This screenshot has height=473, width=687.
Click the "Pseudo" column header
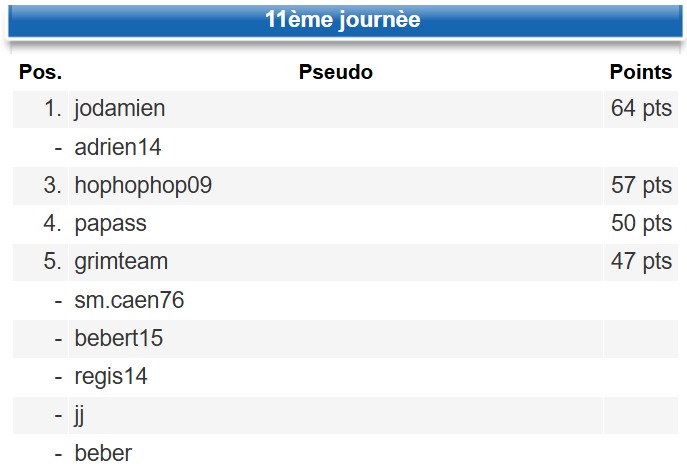tap(336, 72)
